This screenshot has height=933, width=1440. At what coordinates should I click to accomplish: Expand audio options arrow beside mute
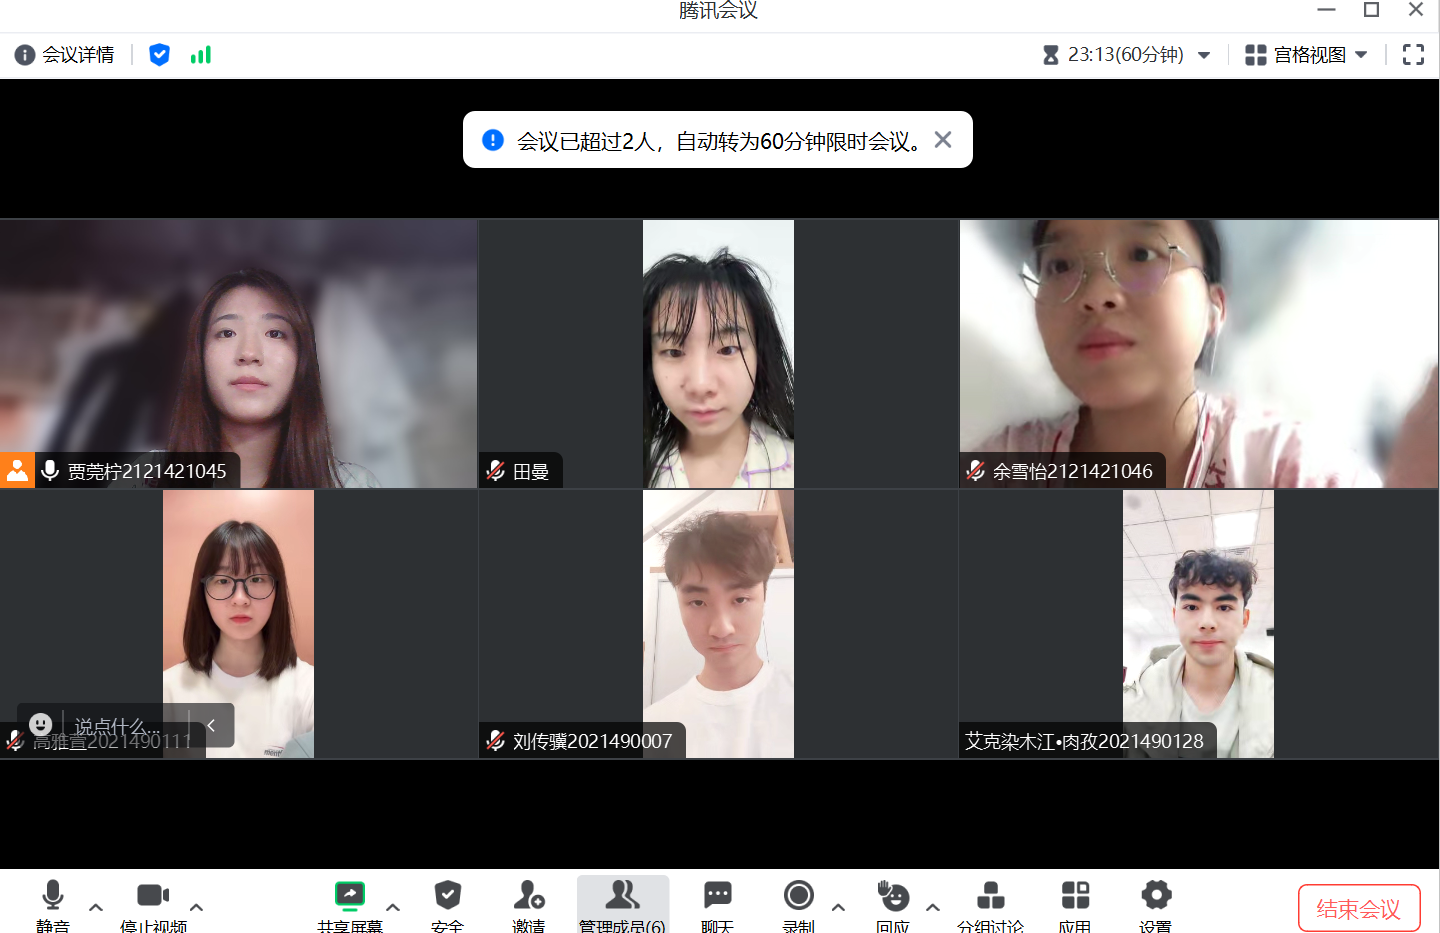tap(96, 907)
